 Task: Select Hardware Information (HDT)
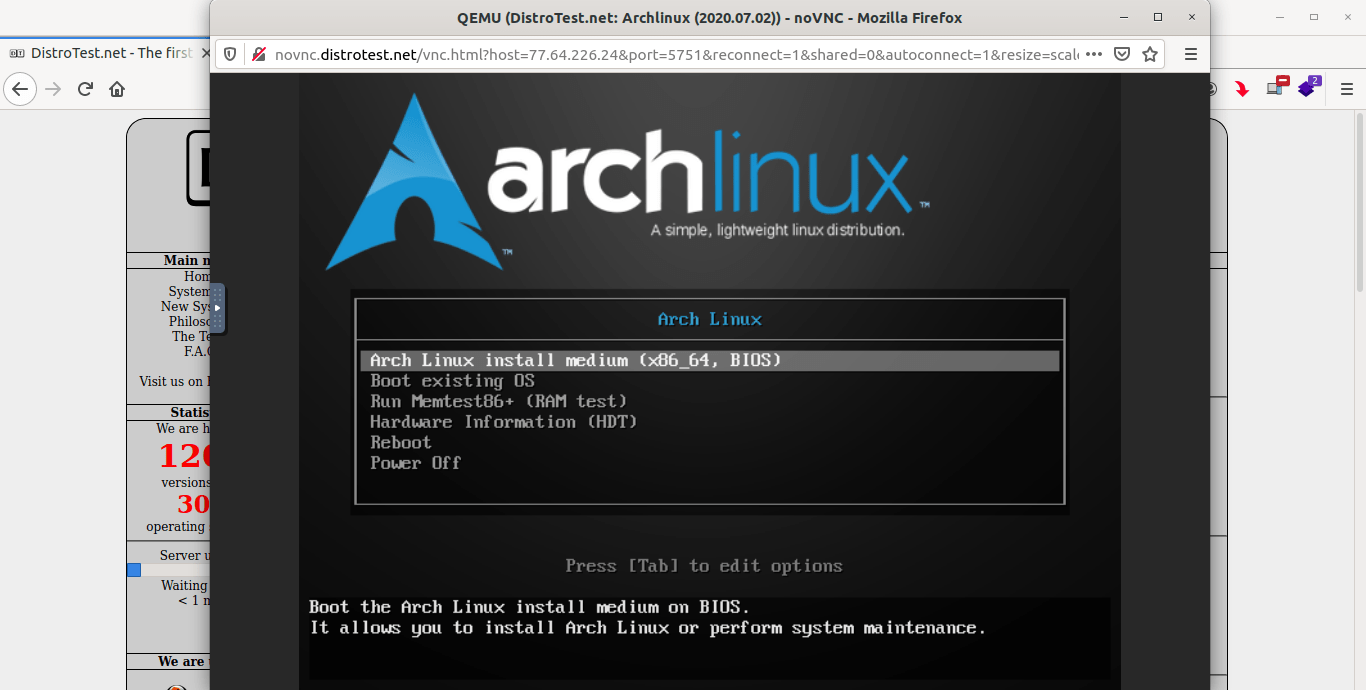(x=504, y=421)
